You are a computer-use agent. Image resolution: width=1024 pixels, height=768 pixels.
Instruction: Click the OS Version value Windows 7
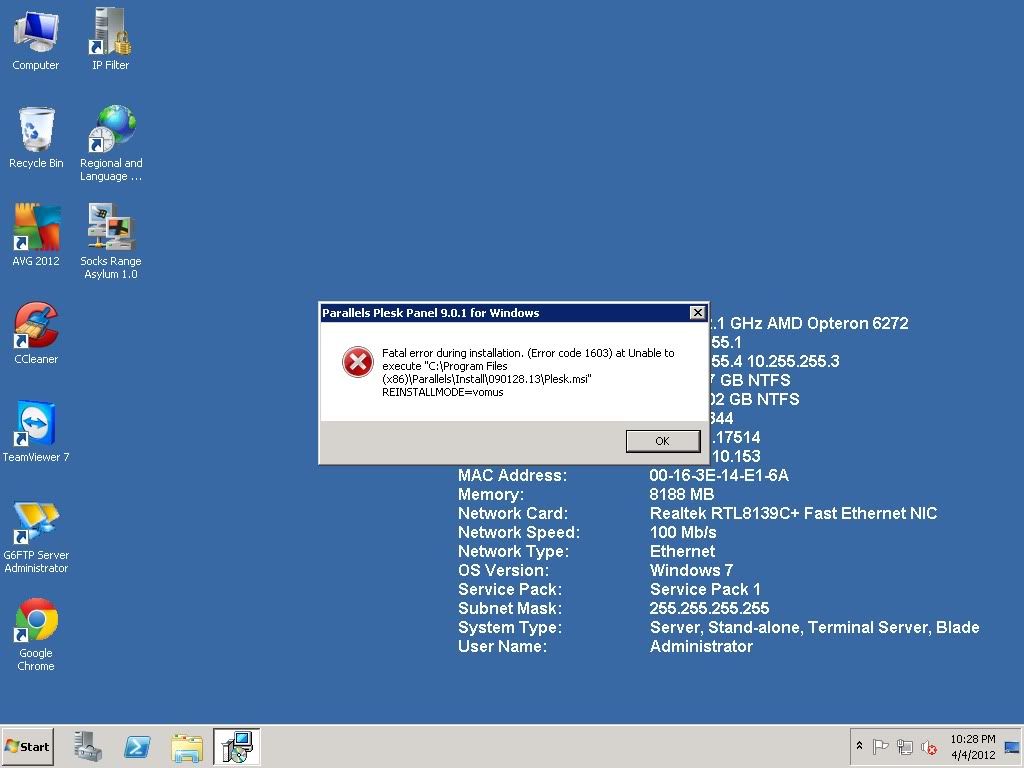point(692,570)
